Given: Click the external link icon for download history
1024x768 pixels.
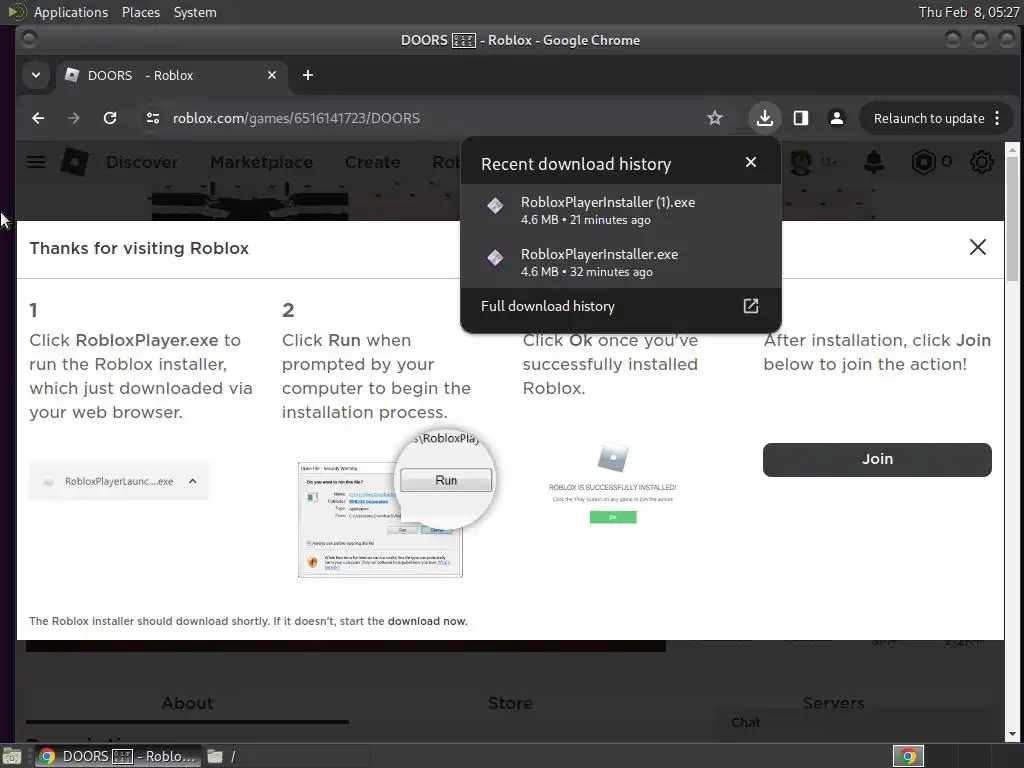Looking at the screenshot, I should point(751,306).
